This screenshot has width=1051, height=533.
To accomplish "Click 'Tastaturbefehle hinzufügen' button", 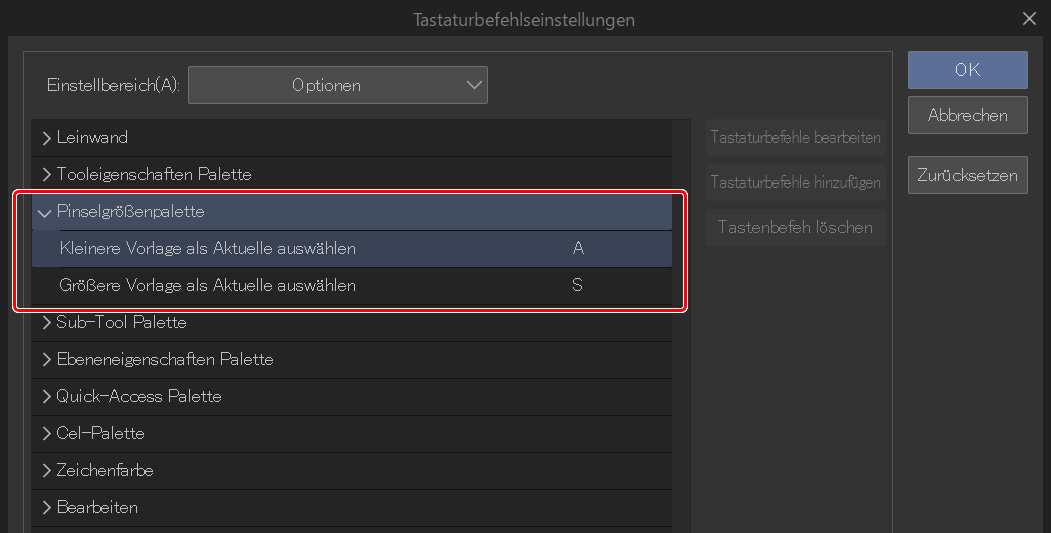I will 795,183.
